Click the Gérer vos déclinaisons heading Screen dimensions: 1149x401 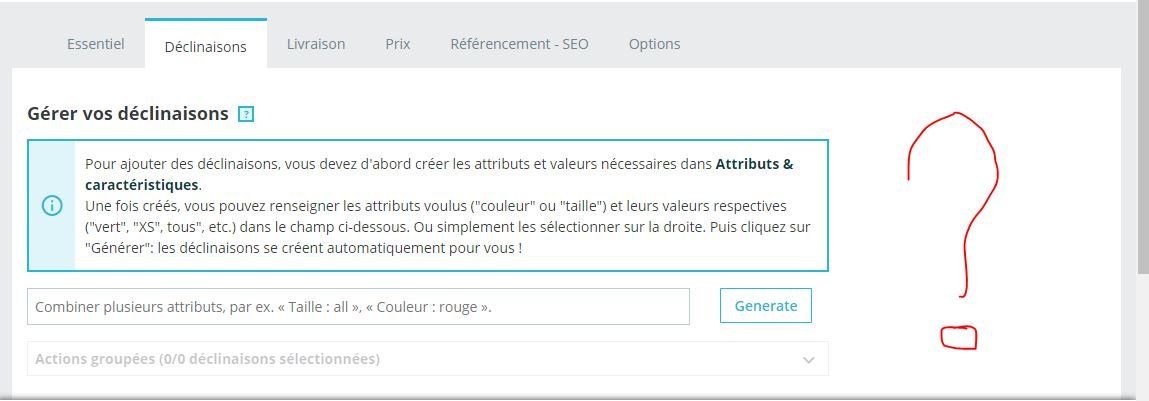point(128,114)
